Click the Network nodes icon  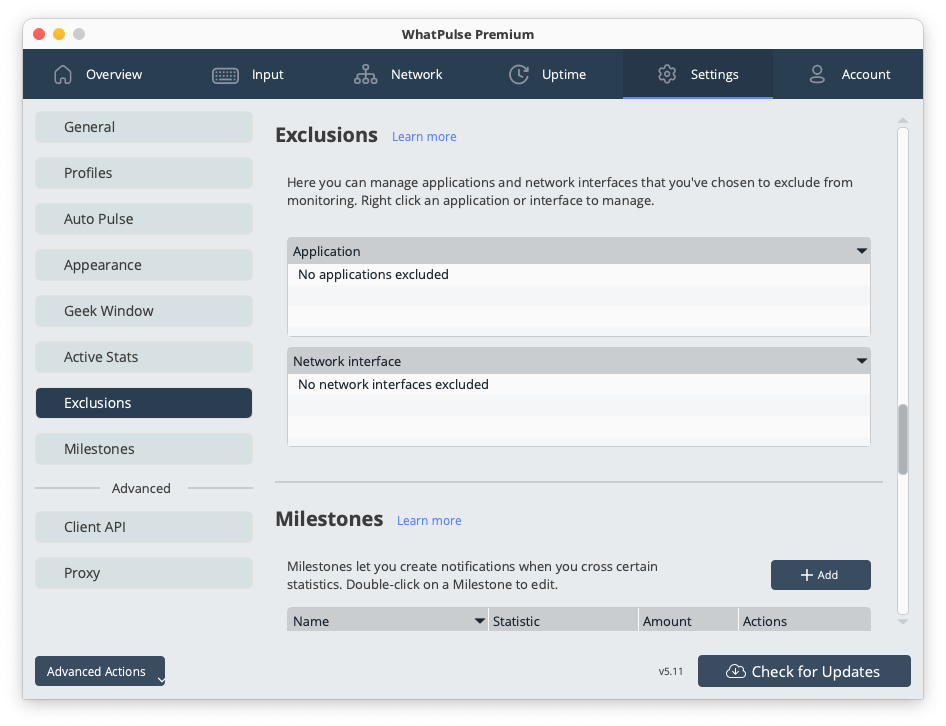368,74
